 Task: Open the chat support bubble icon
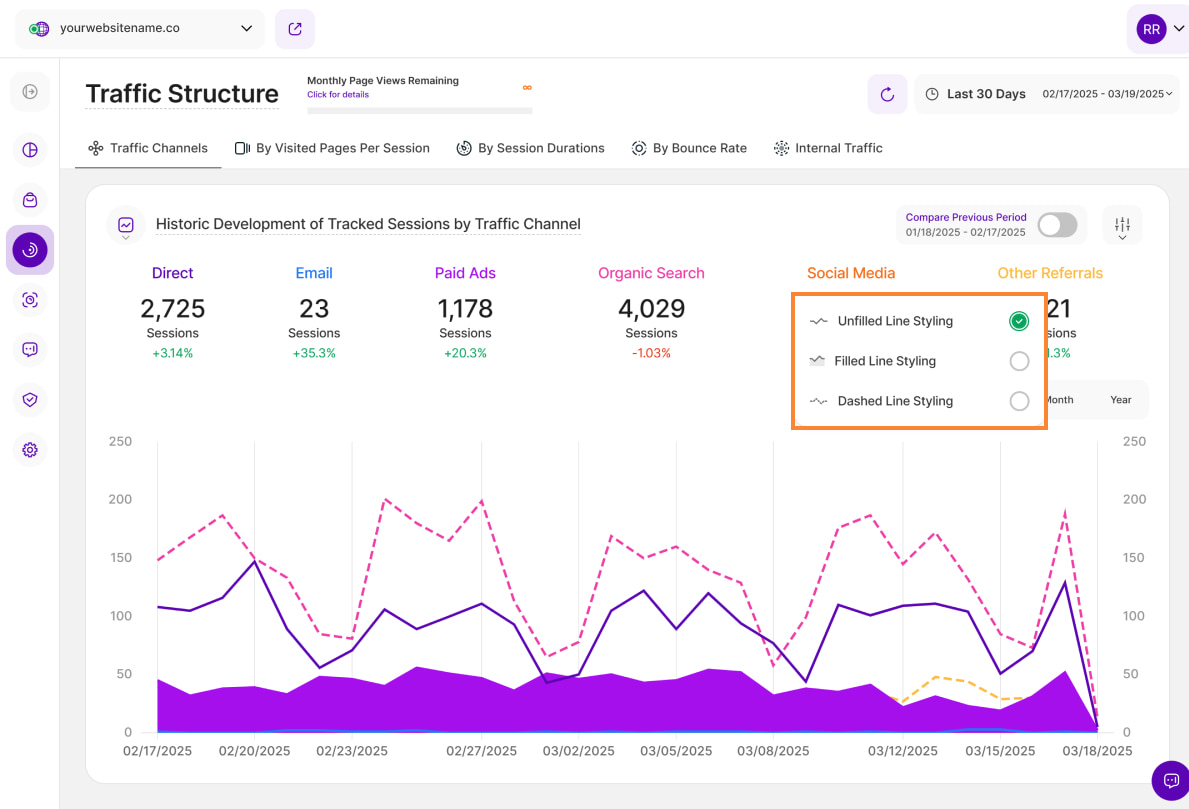pyautogui.click(x=1169, y=780)
